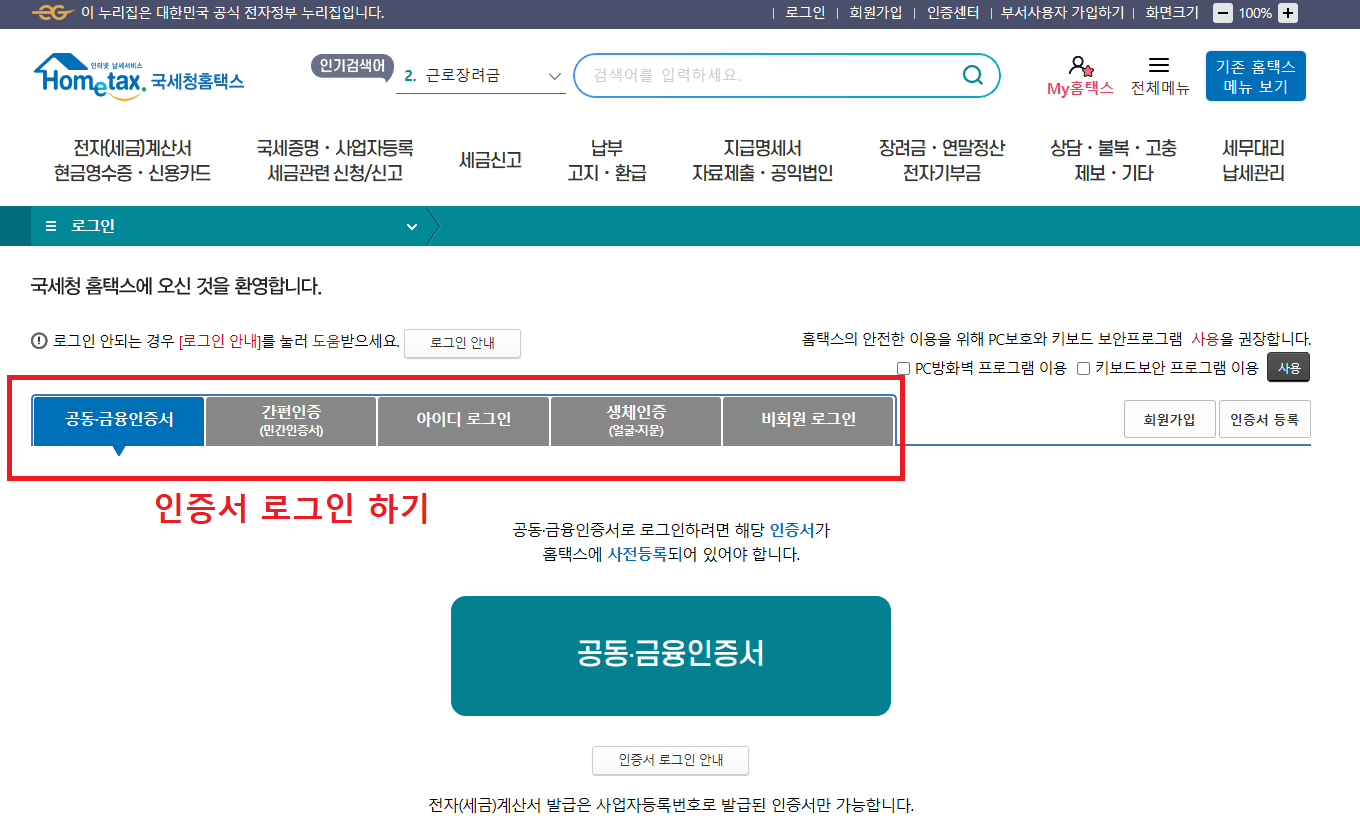Open 장려금·연말정산 전자기부금 menu

pos(942,161)
